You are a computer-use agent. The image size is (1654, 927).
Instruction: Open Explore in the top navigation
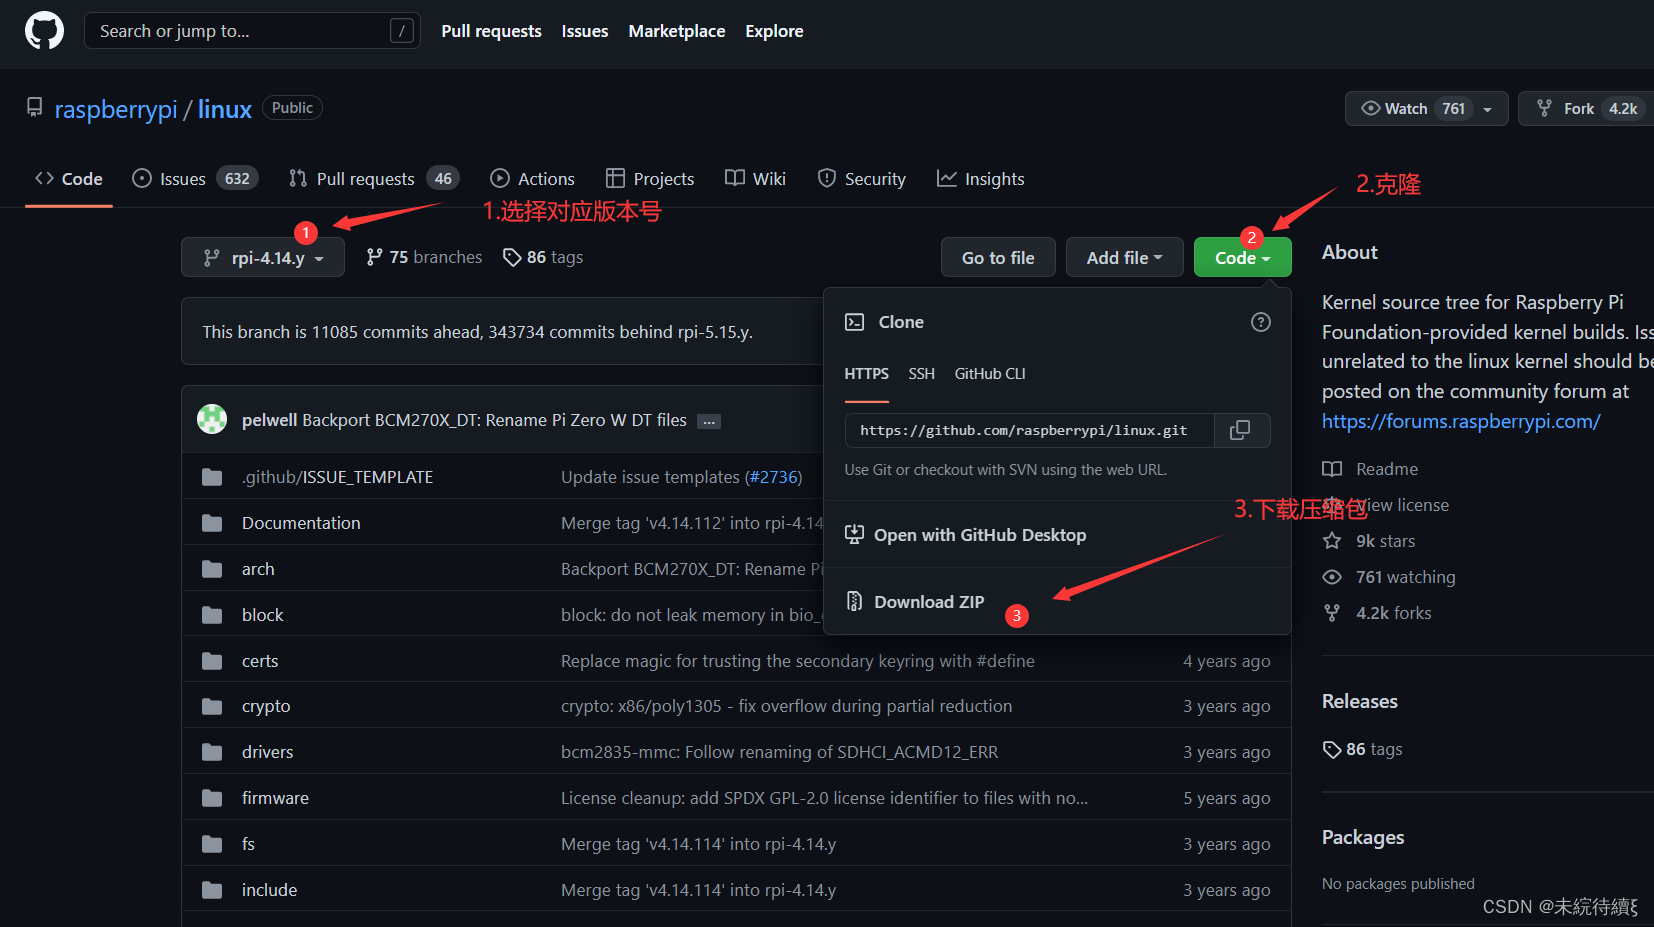774,31
